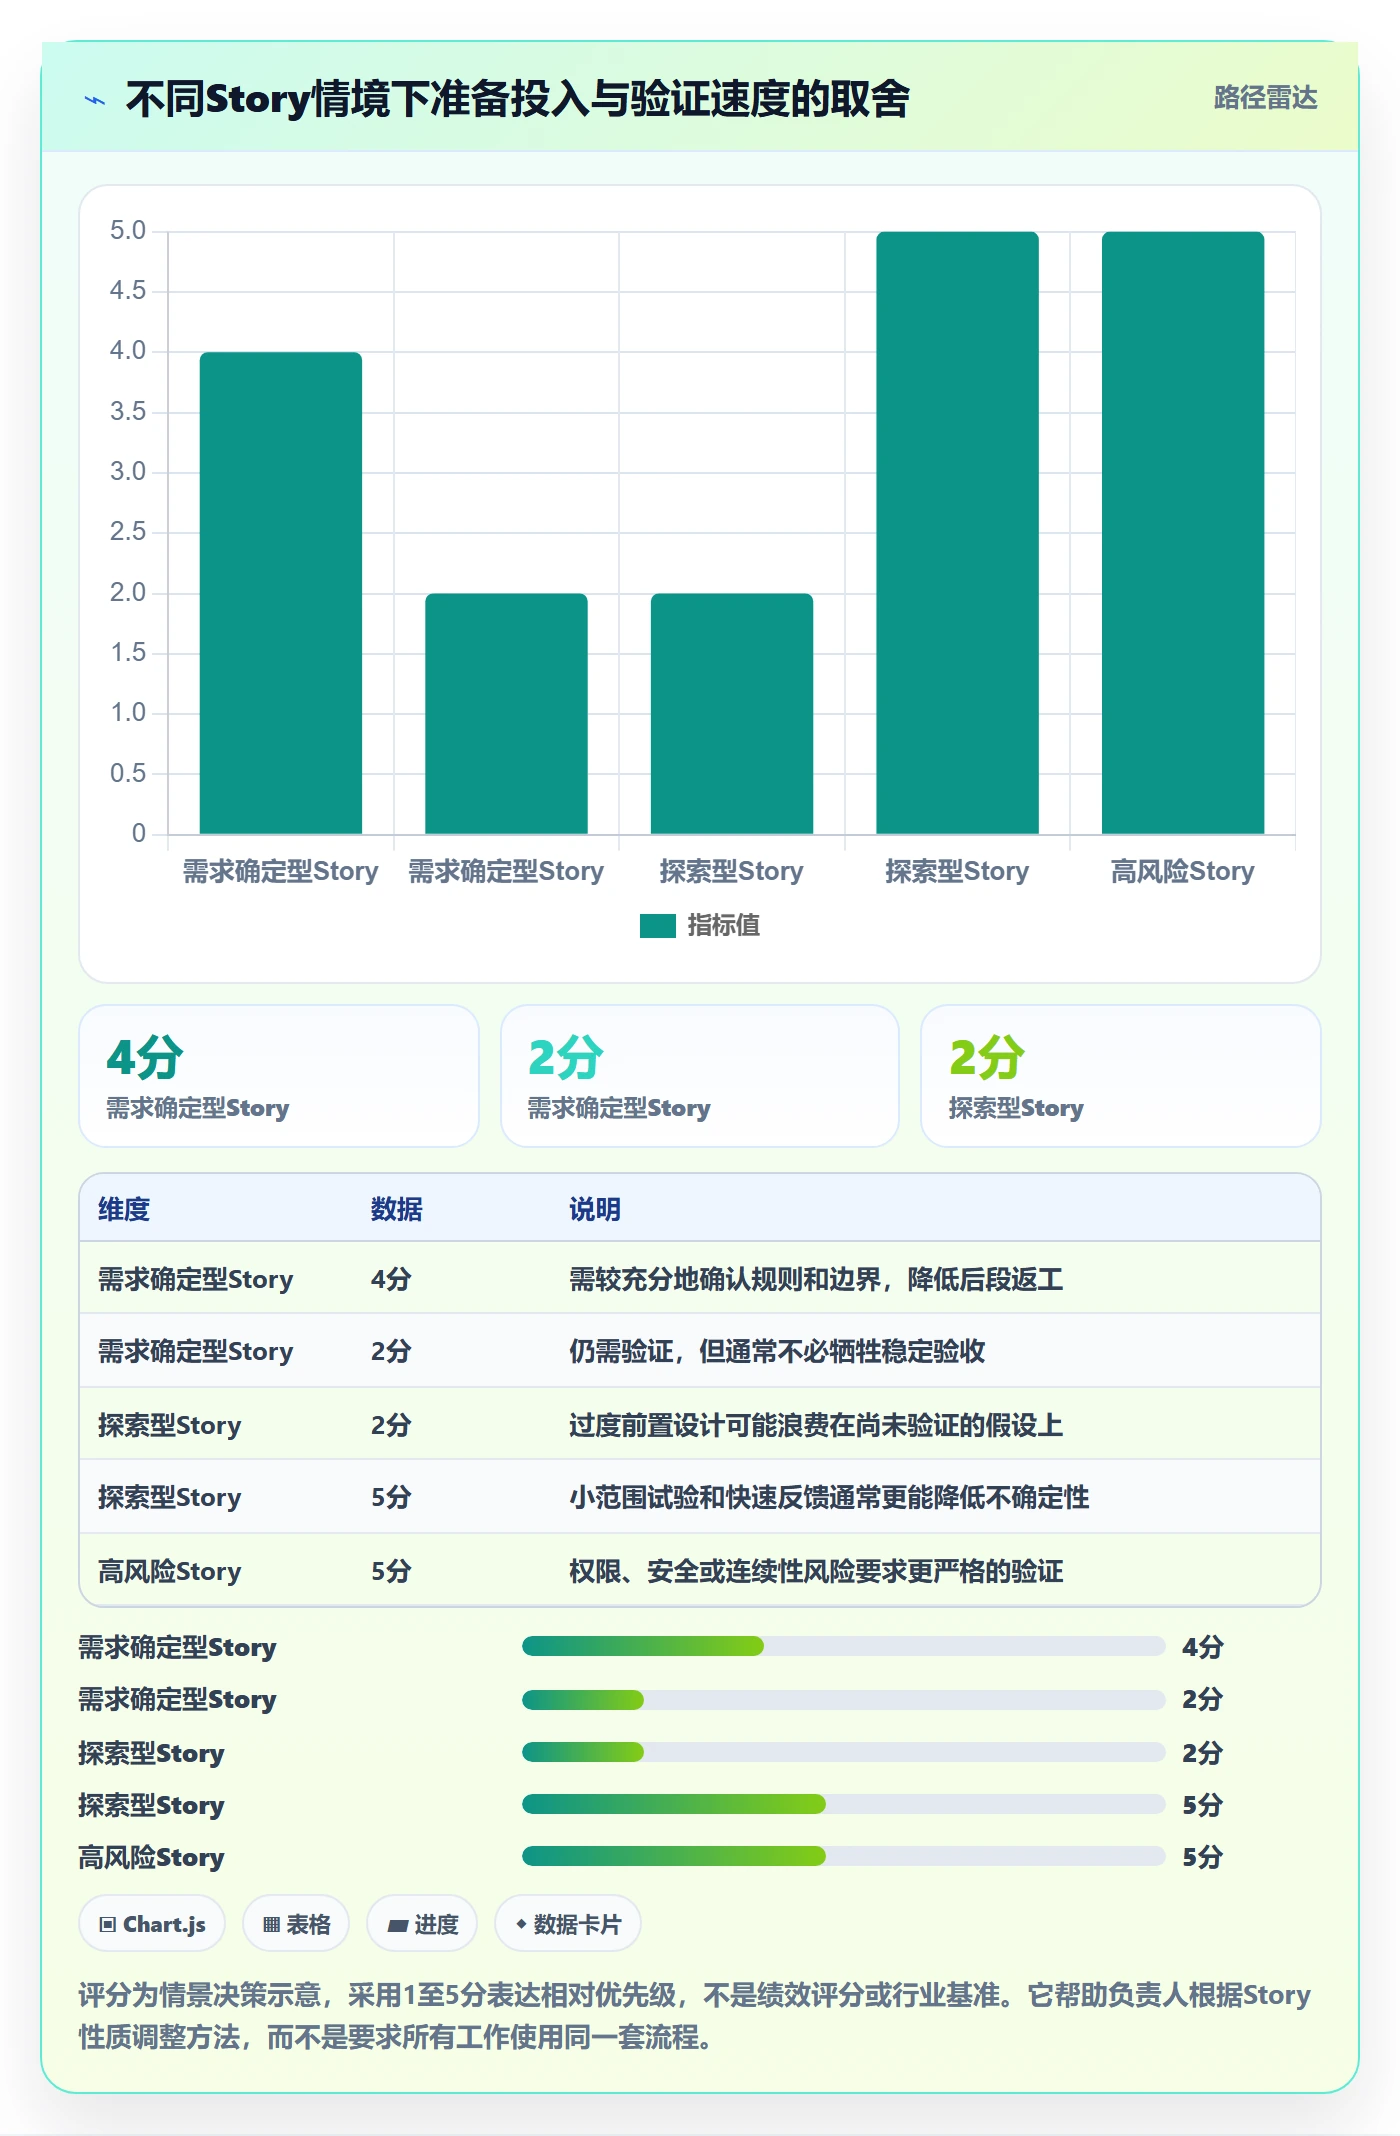Click the title 不同Story情境下准备投入与验证速度的取舍
This screenshot has width=1400, height=2136.
pos(518,99)
